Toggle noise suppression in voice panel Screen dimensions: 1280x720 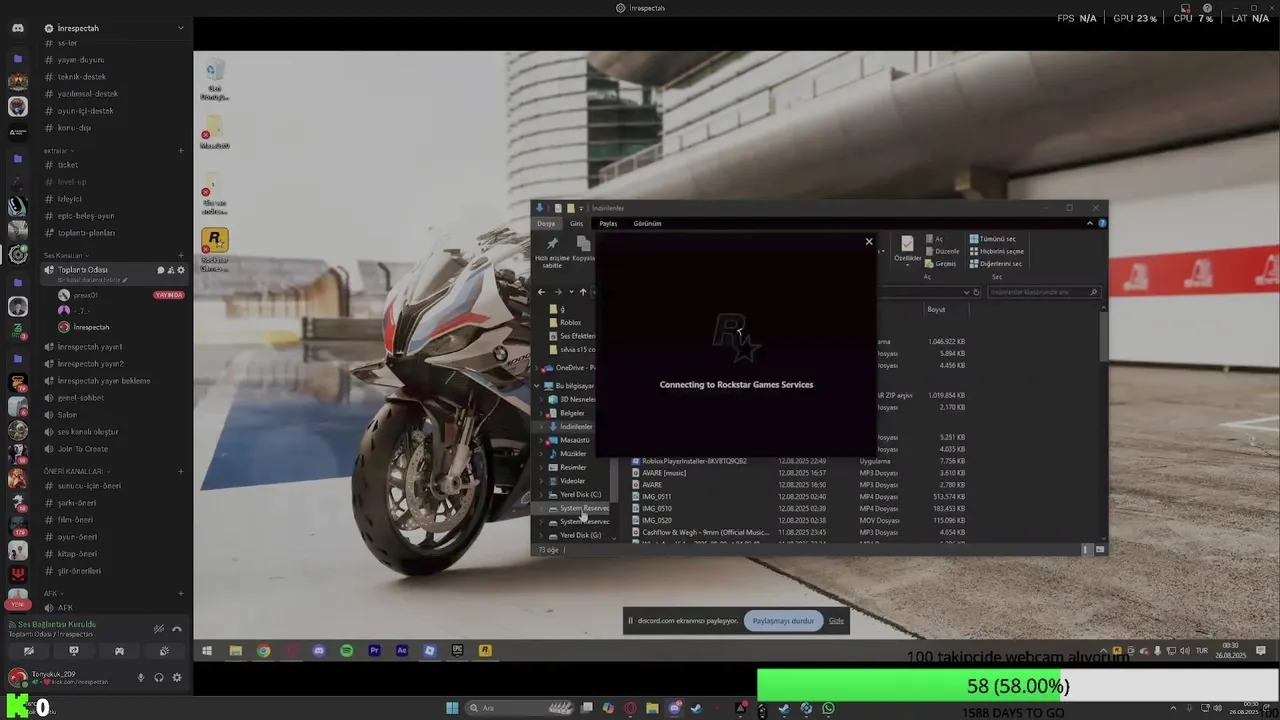point(158,629)
